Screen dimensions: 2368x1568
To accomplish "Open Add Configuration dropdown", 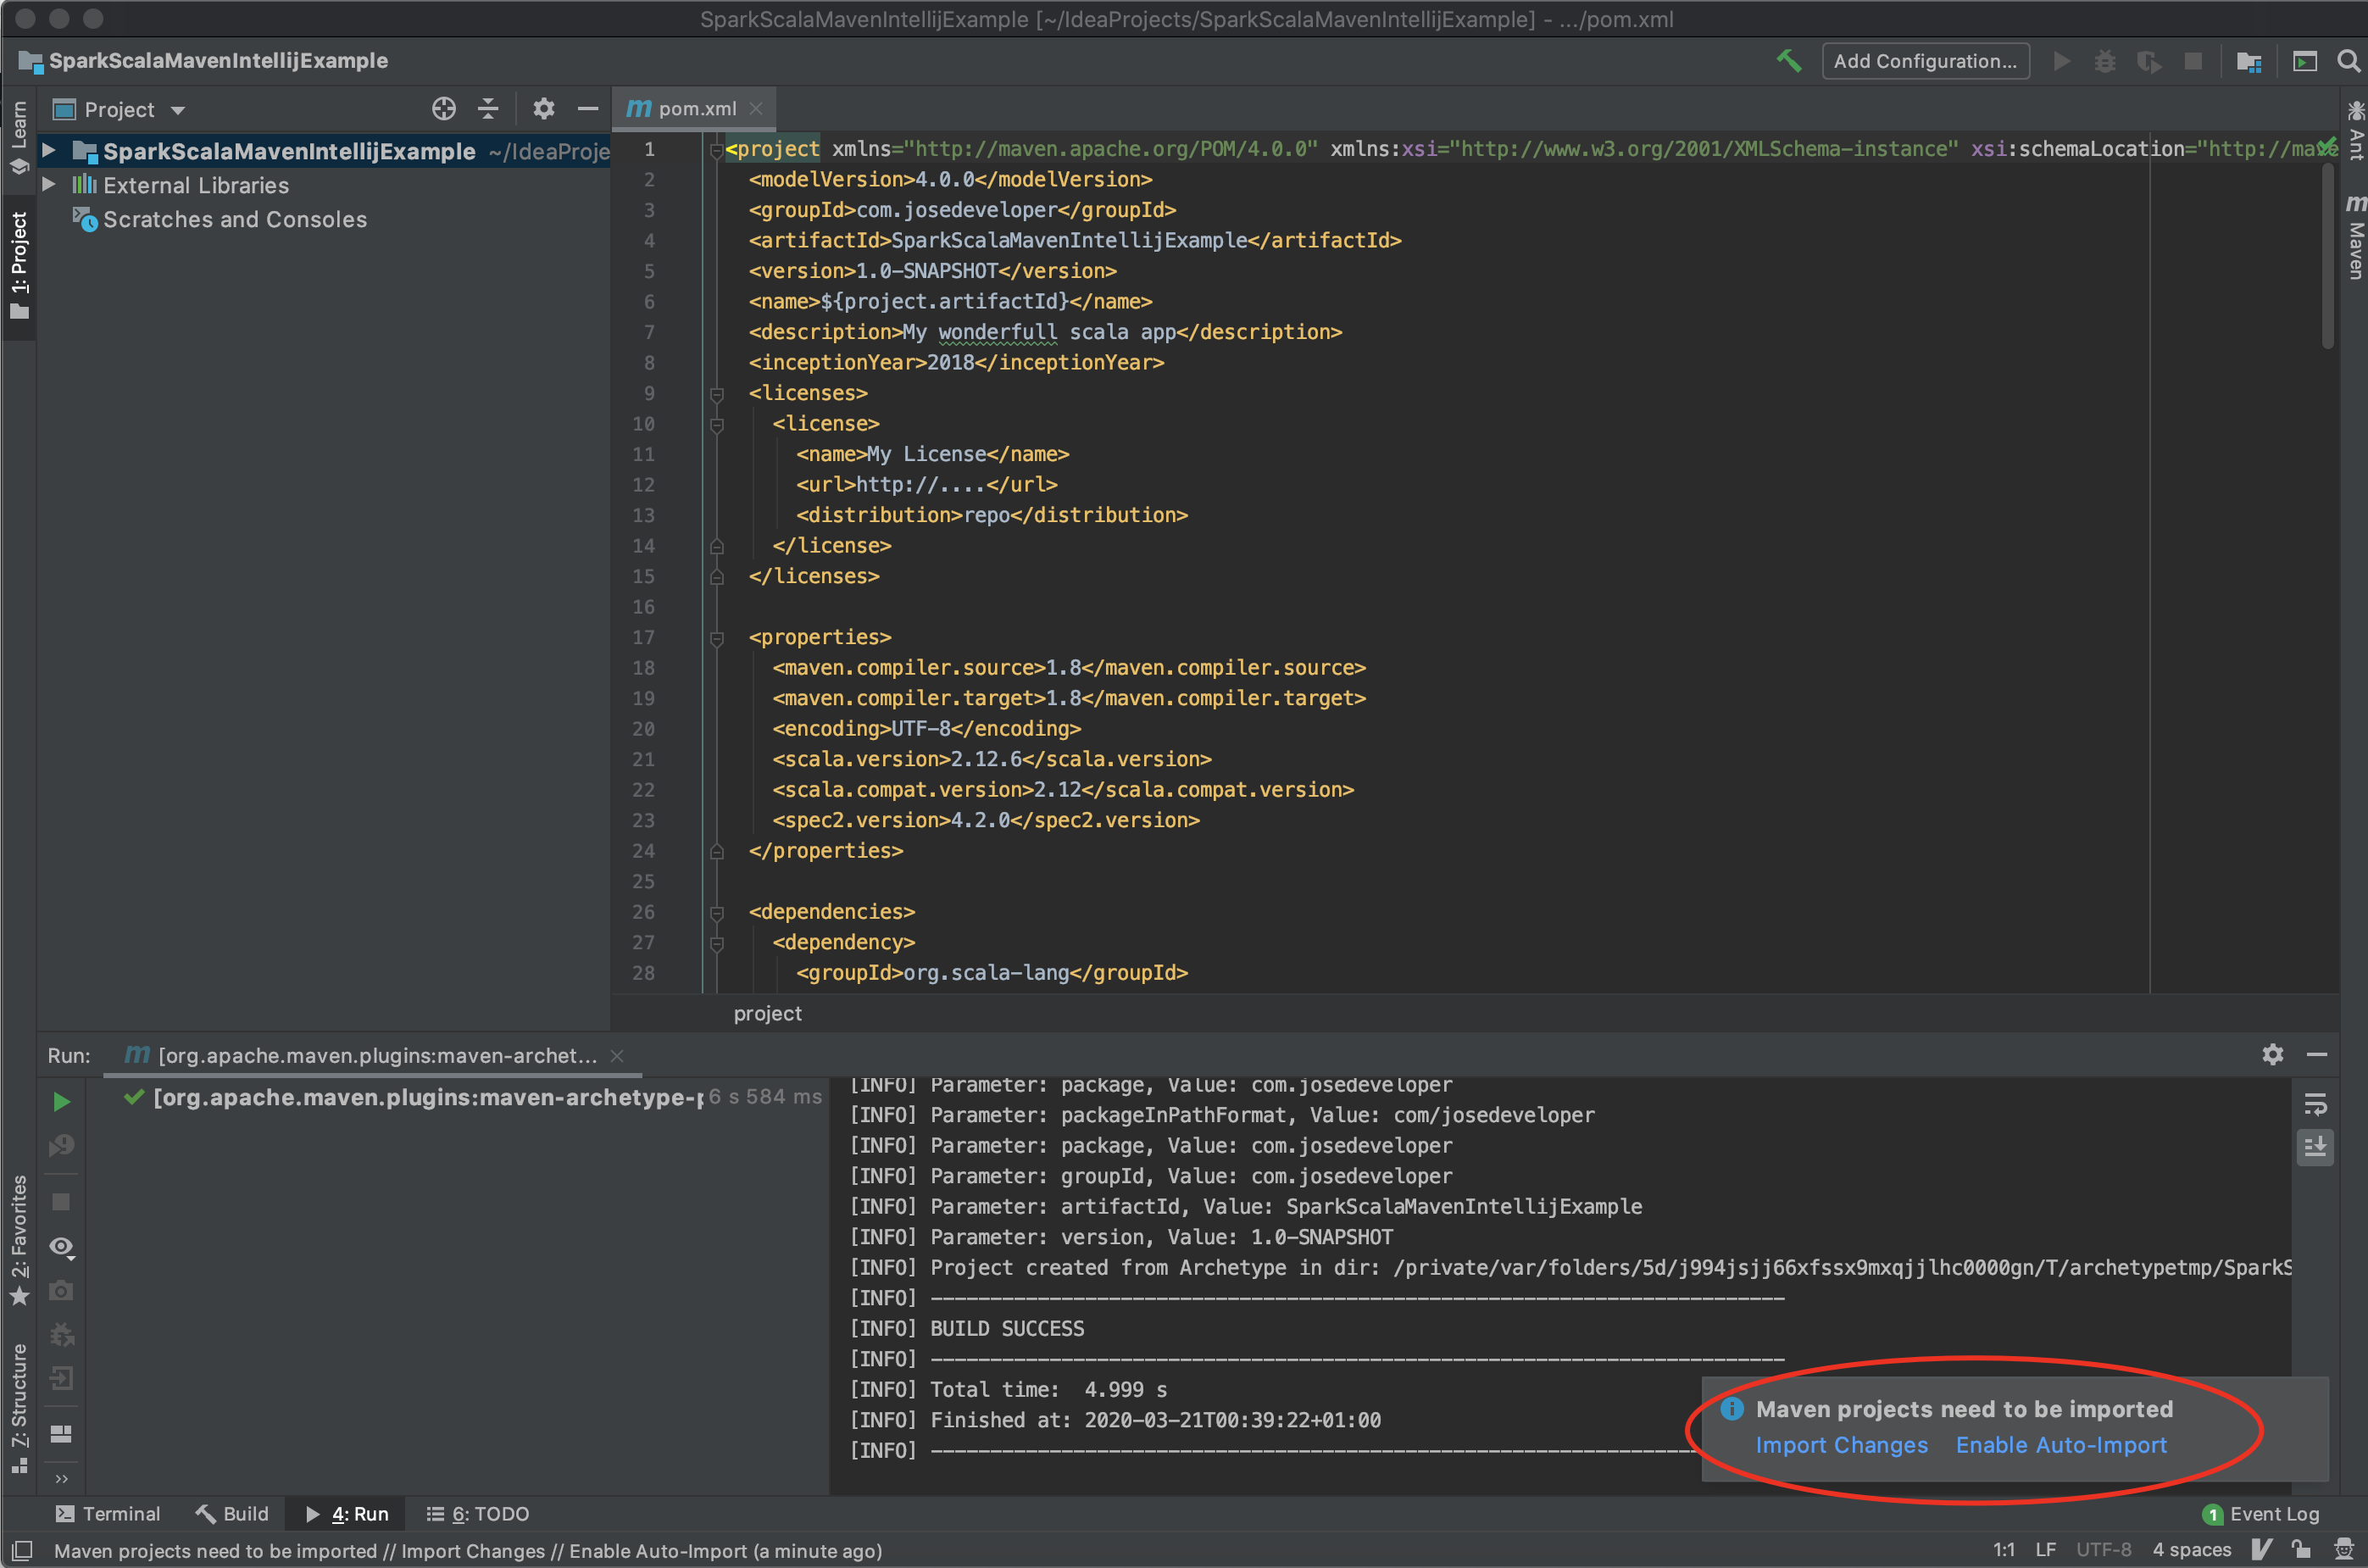I will (1925, 61).
